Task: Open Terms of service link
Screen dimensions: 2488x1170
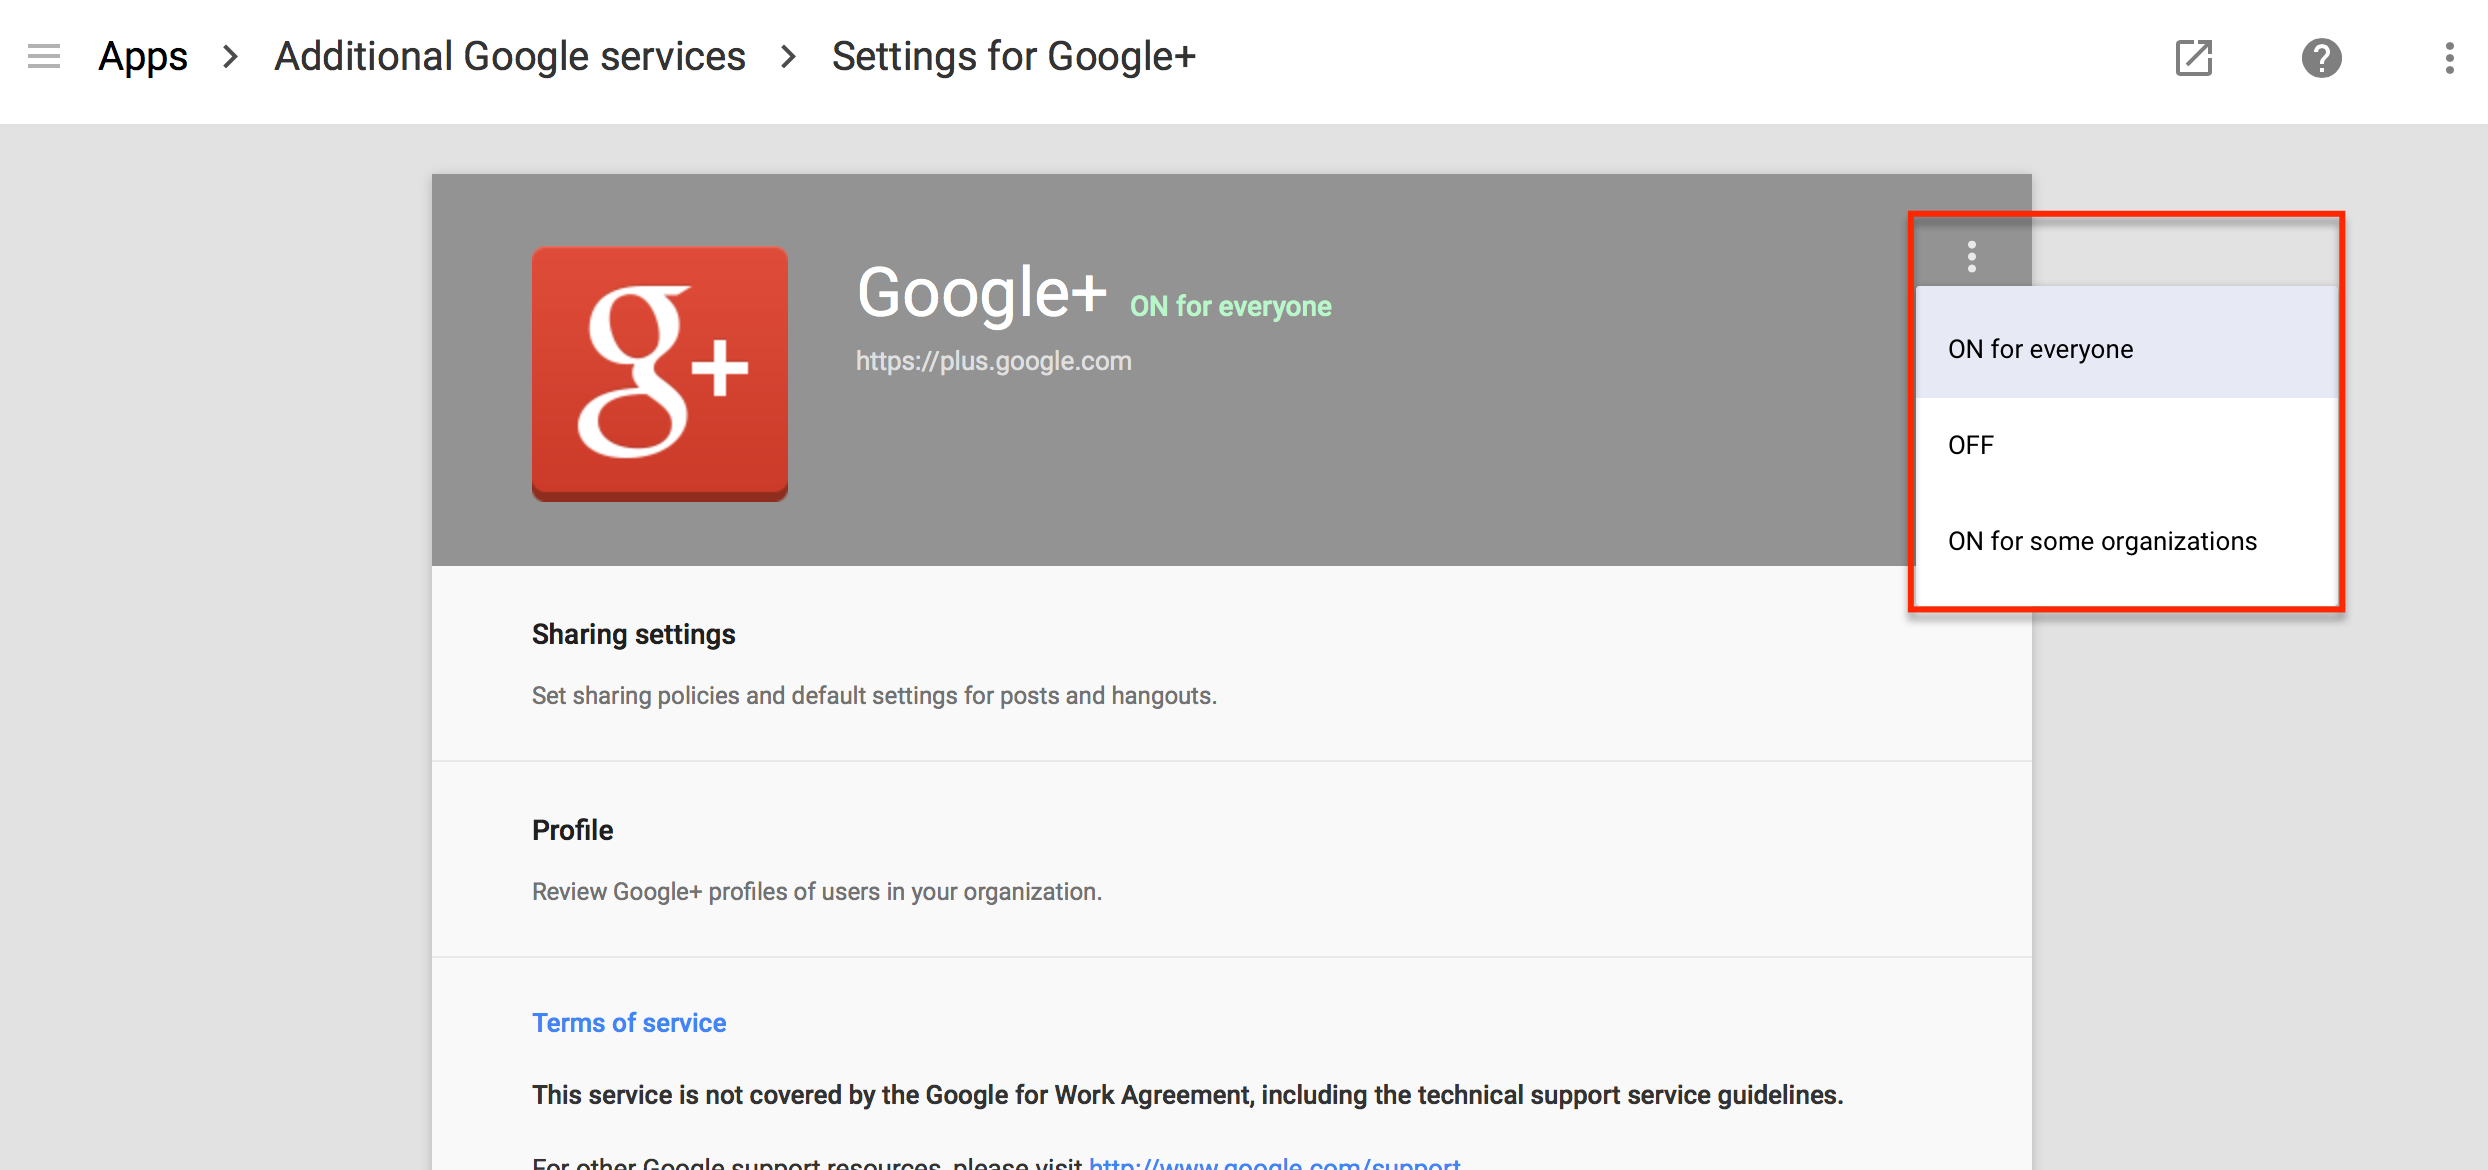Action: (629, 1023)
